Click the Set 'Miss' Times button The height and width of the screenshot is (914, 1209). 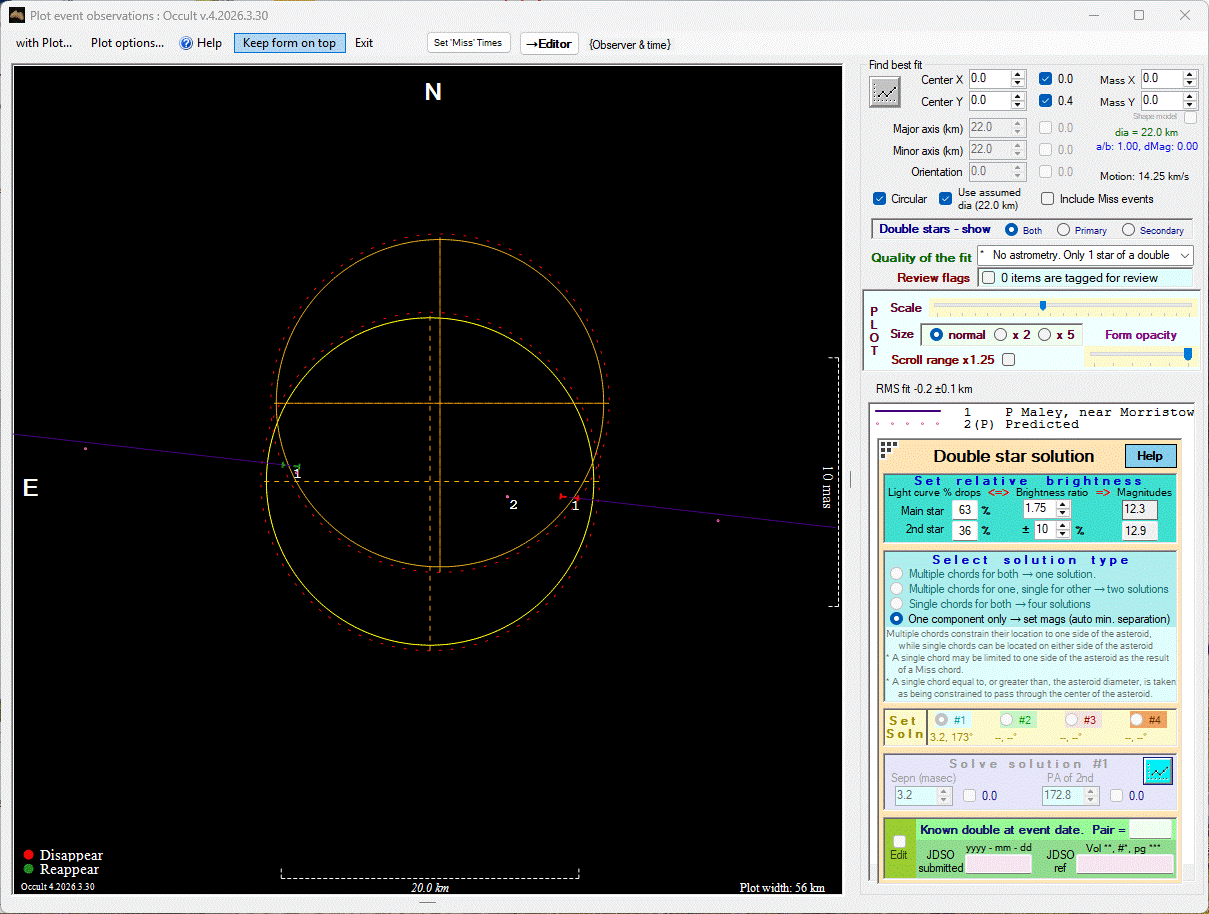(468, 43)
